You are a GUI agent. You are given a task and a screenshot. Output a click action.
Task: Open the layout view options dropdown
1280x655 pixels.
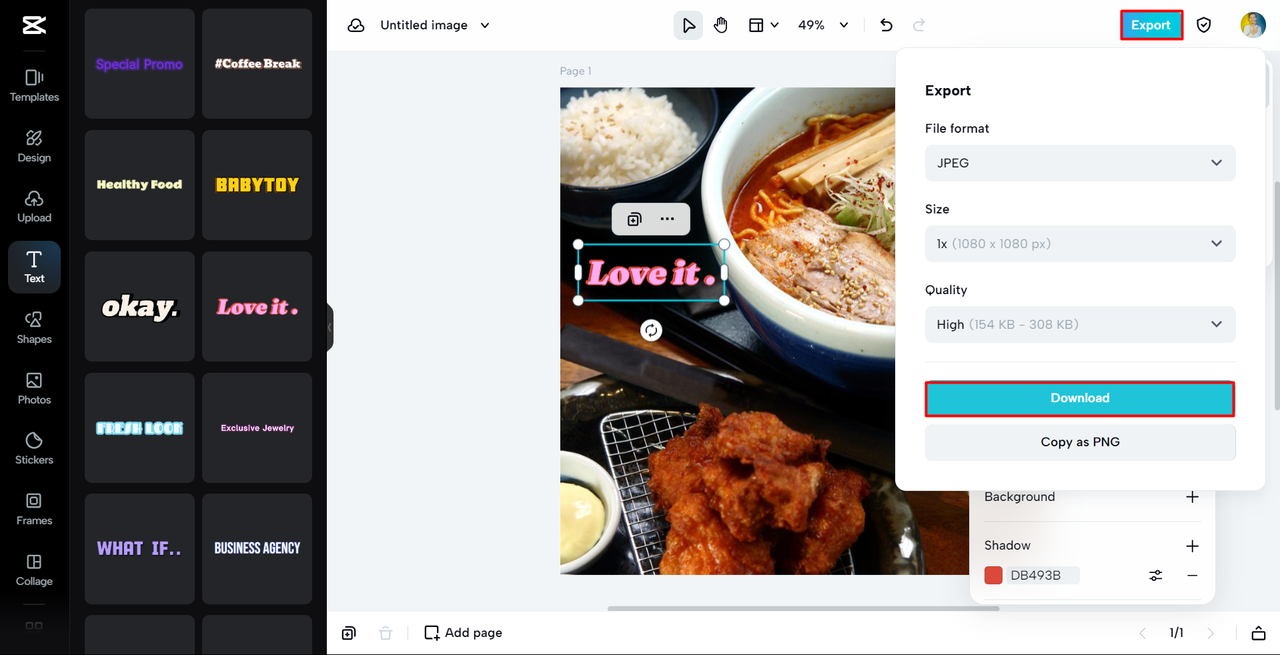tap(763, 25)
